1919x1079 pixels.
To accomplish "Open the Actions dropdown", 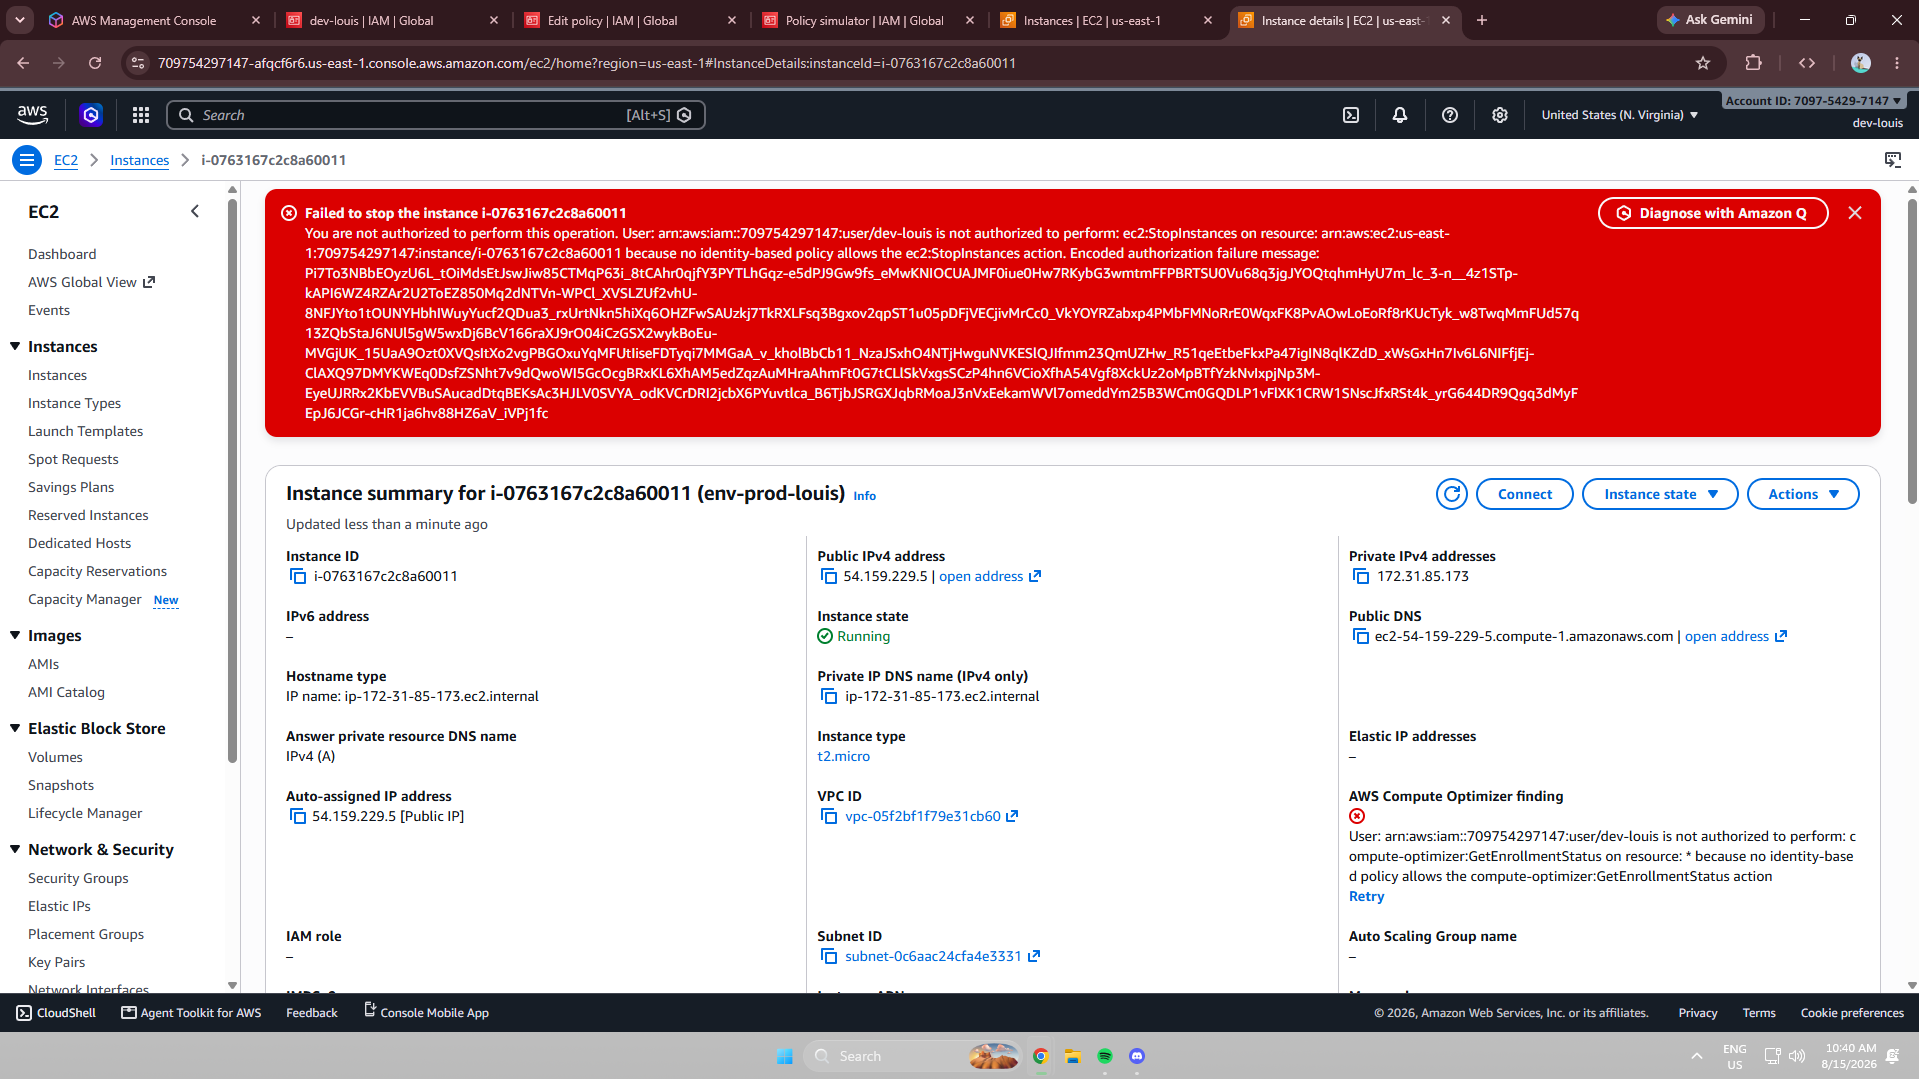I will (x=1803, y=494).
